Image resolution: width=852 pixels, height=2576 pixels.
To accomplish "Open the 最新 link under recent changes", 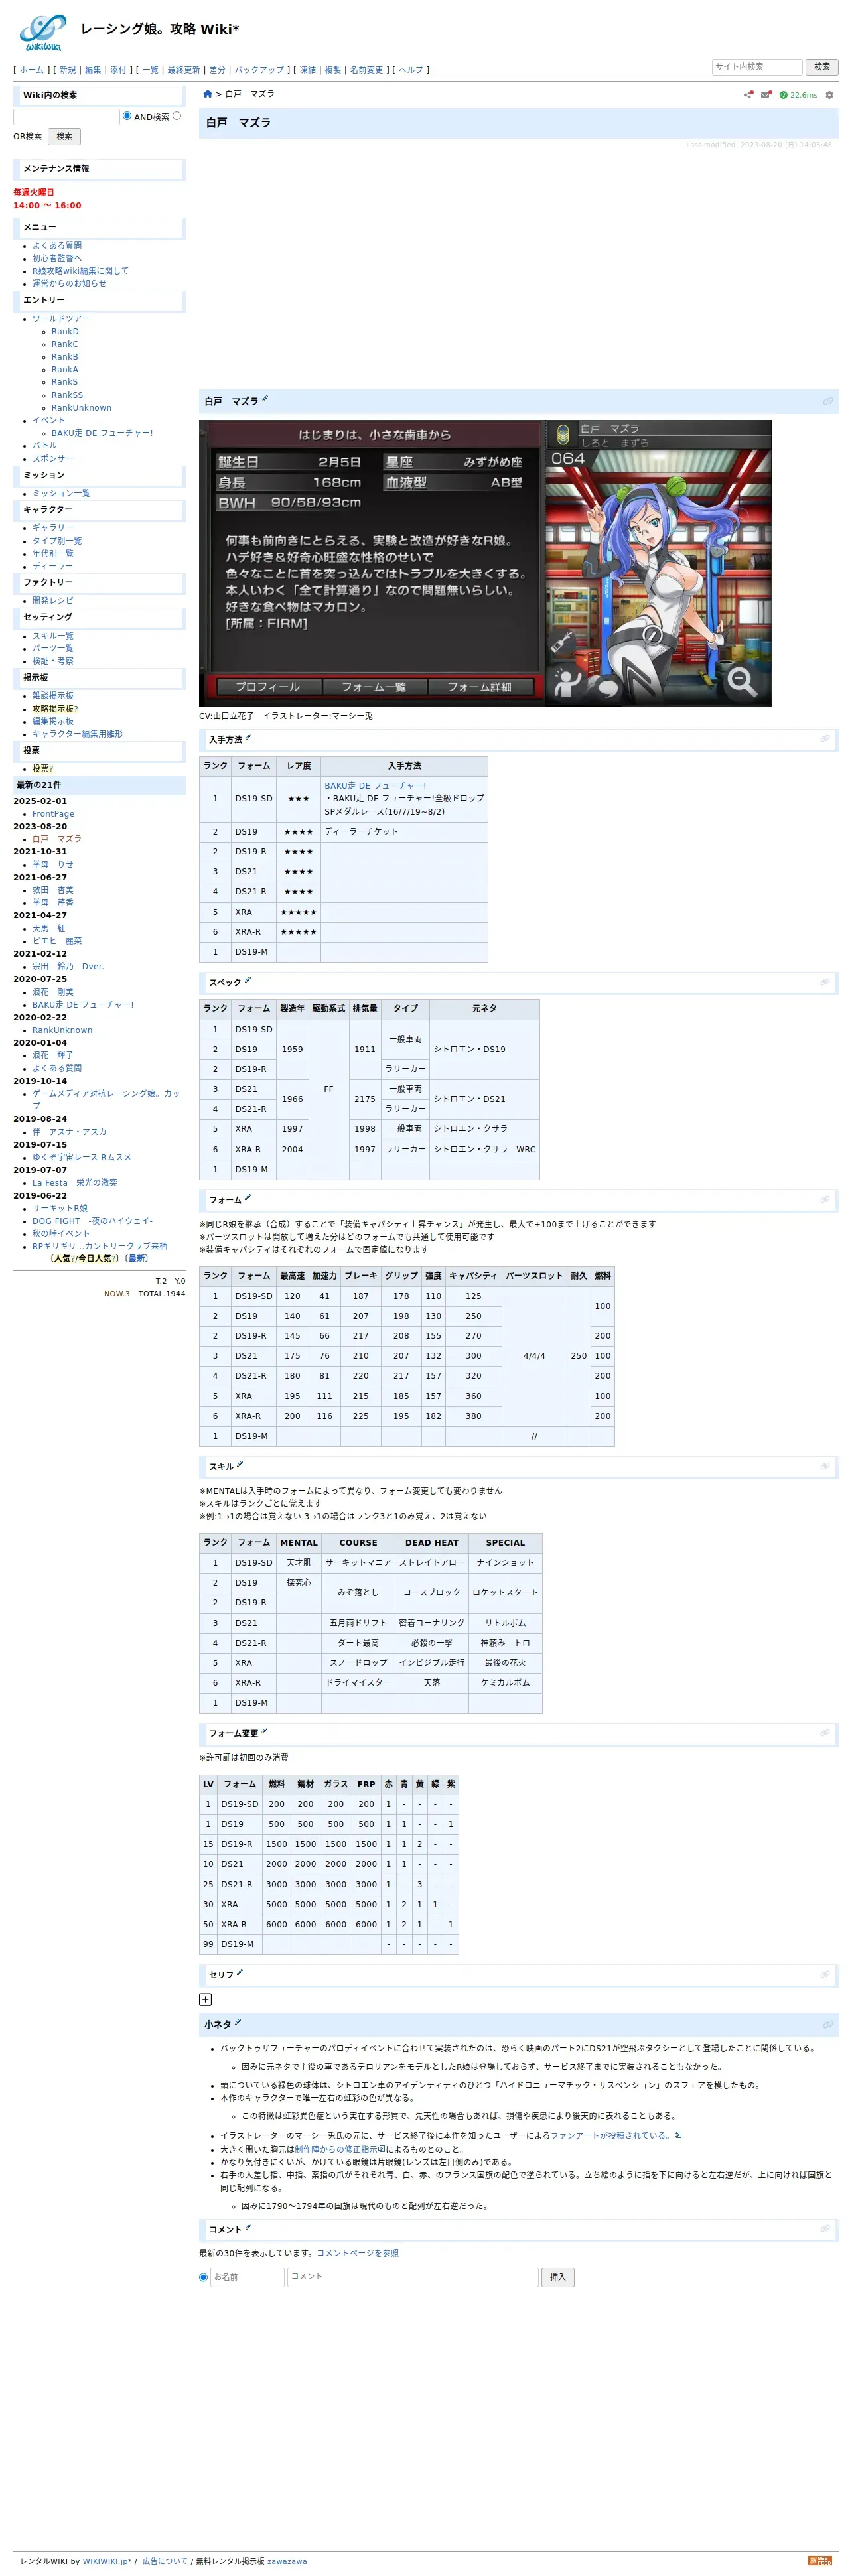I will click(x=137, y=1259).
